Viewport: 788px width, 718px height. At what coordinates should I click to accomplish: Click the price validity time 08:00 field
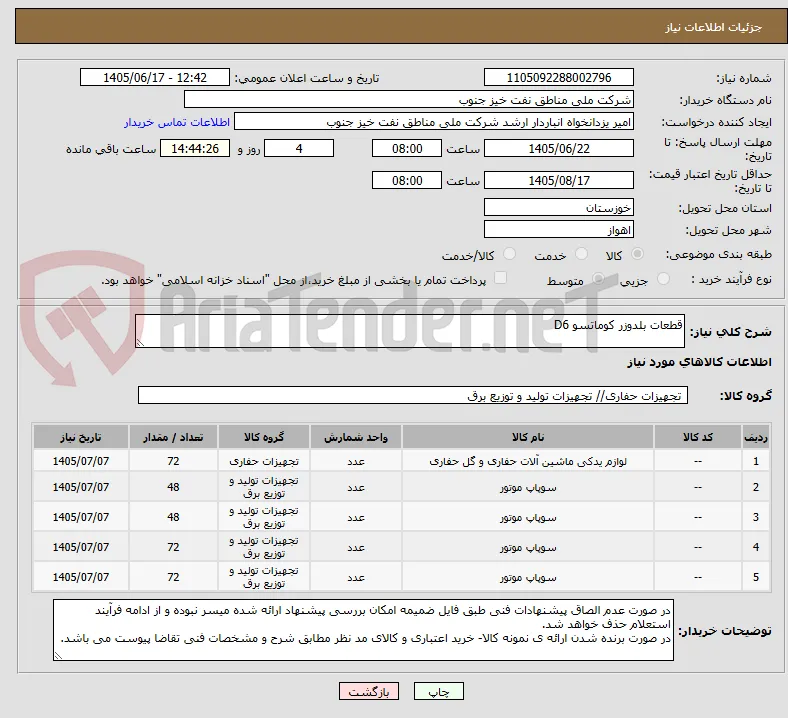pyautogui.click(x=407, y=180)
